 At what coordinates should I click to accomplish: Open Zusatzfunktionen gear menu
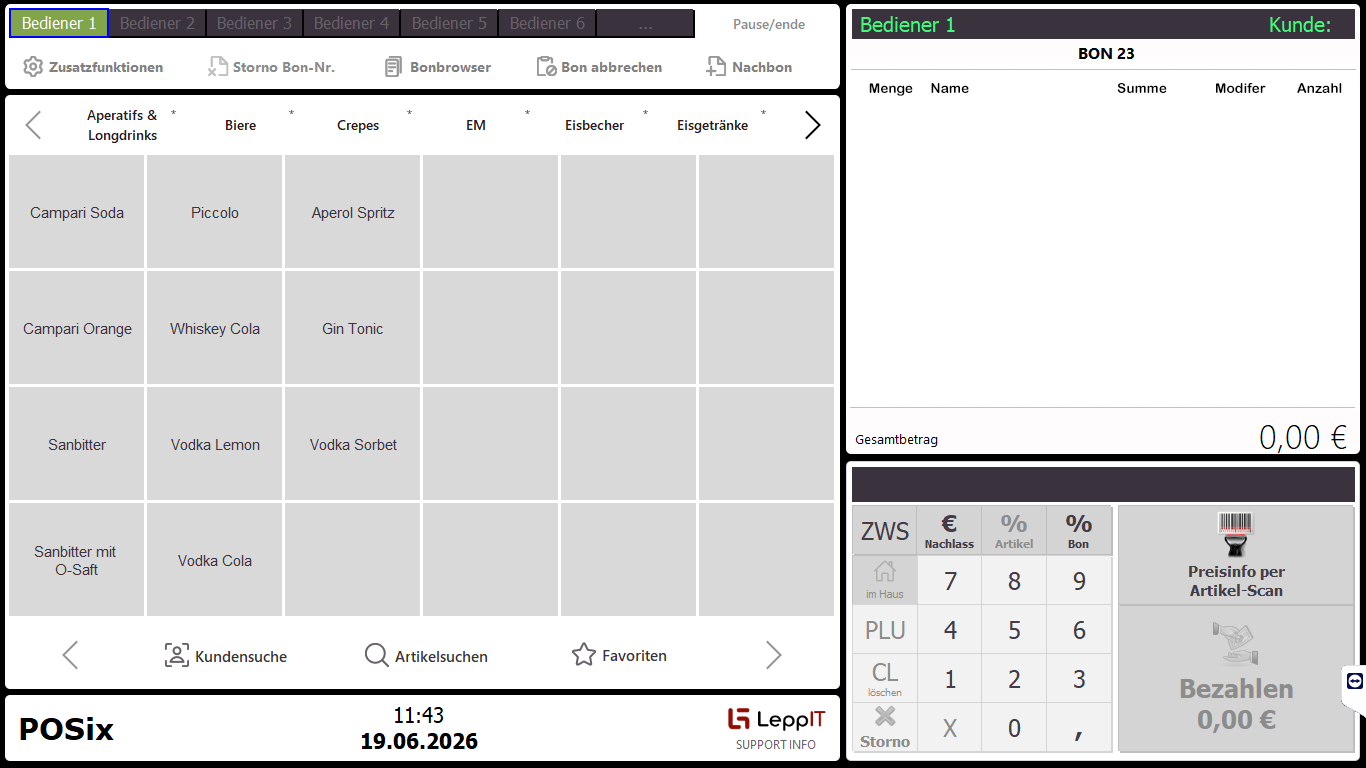93,67
